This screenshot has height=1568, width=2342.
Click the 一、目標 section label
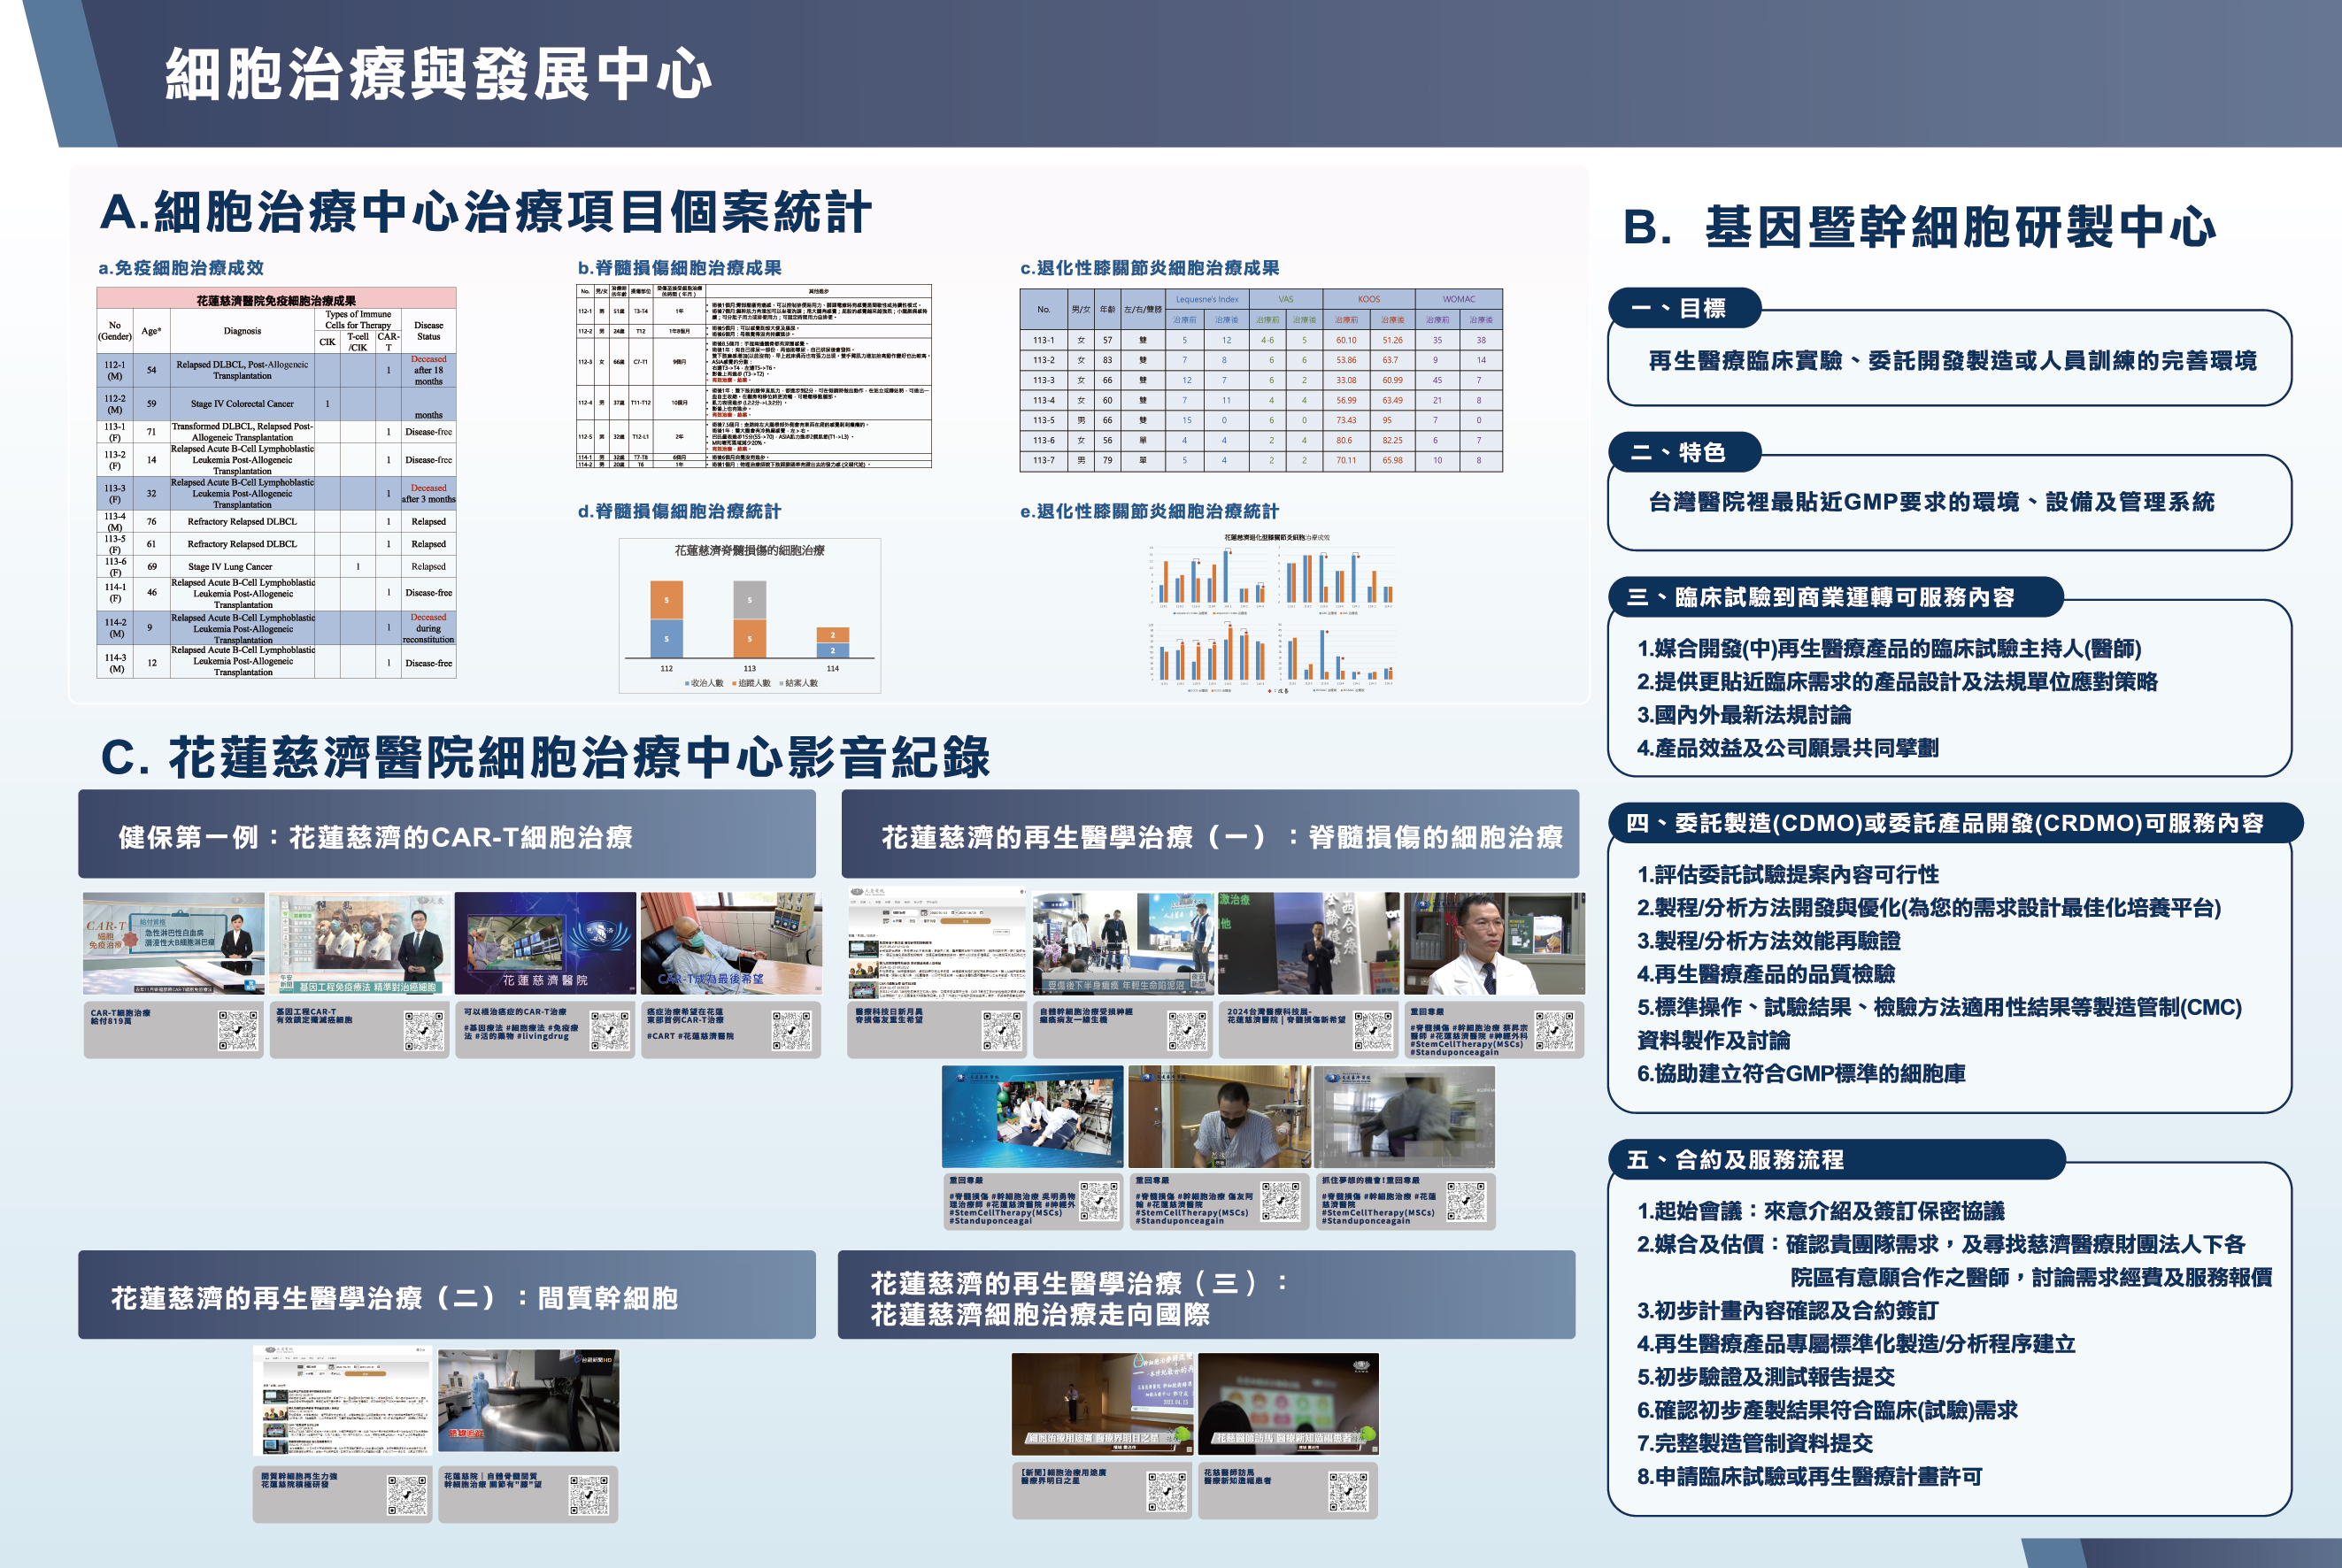coord(1684,308)
